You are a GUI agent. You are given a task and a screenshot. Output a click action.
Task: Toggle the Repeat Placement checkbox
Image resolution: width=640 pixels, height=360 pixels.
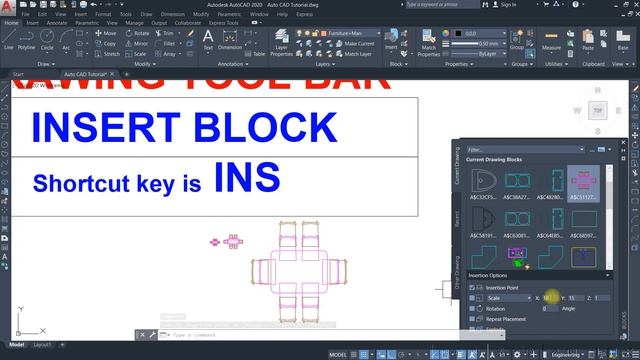tap(472, 319)
